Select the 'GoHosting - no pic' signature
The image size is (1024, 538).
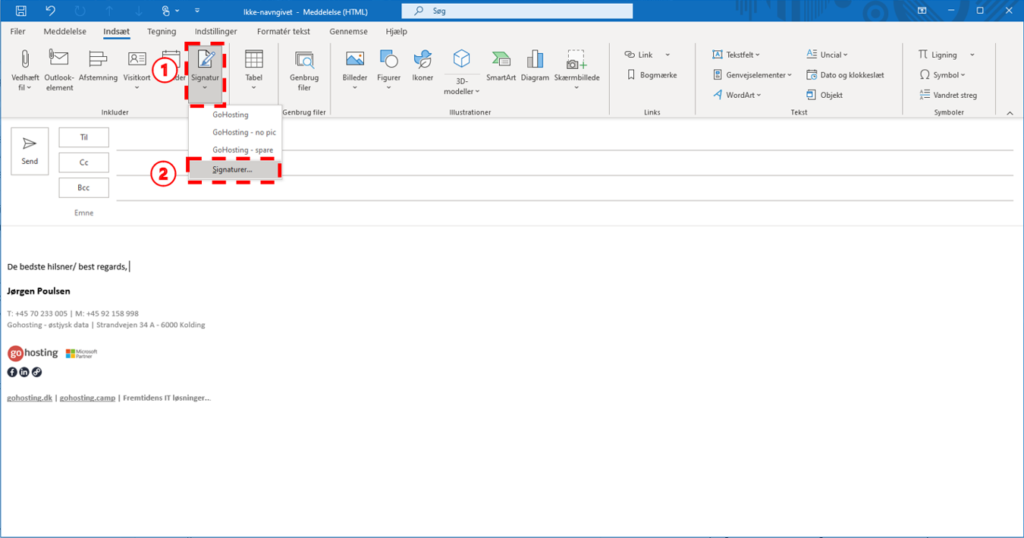[x=240, y=132]
